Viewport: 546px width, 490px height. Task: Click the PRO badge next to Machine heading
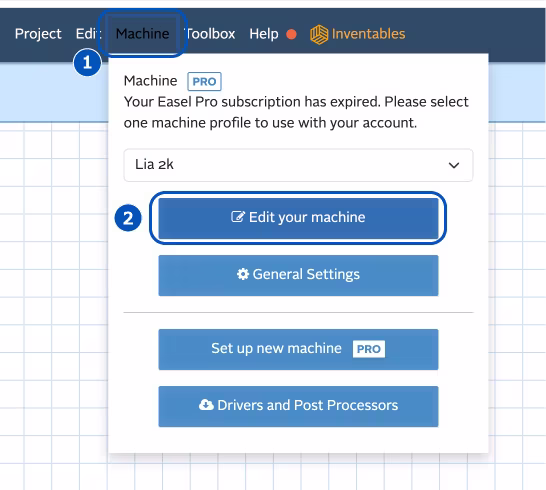coord(204,81)
